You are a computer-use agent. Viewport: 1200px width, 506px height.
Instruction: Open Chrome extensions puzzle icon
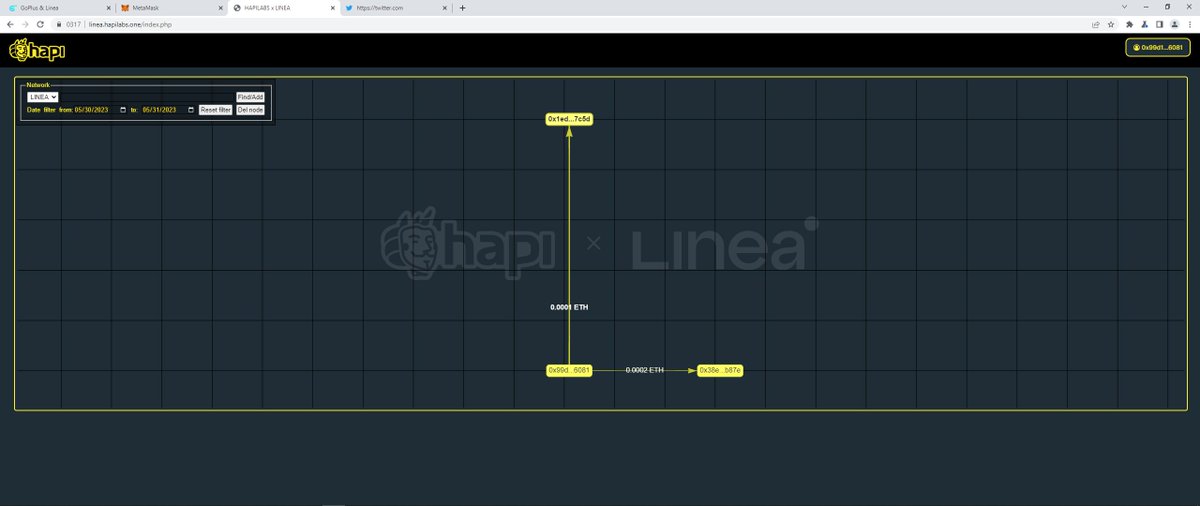tap(1129, 24)
